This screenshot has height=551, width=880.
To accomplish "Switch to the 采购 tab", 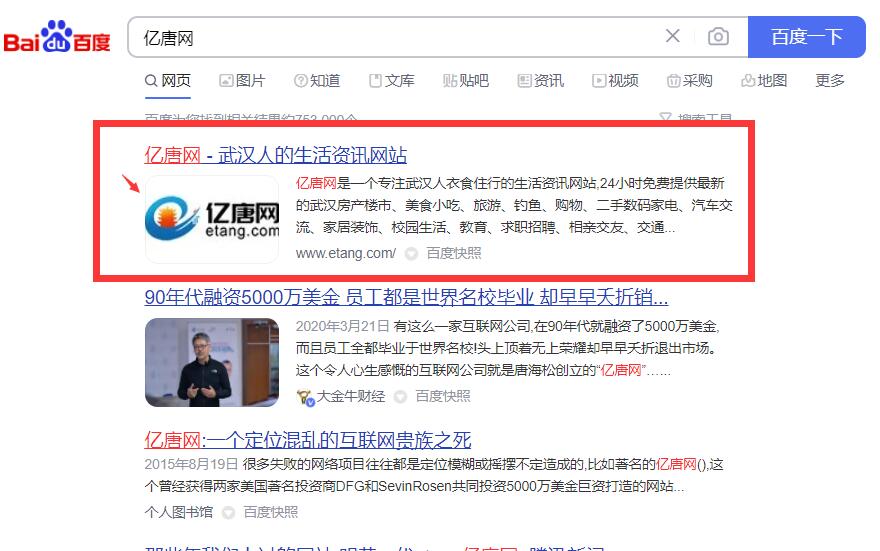I will pyautogui.click(x=690, y=81).
